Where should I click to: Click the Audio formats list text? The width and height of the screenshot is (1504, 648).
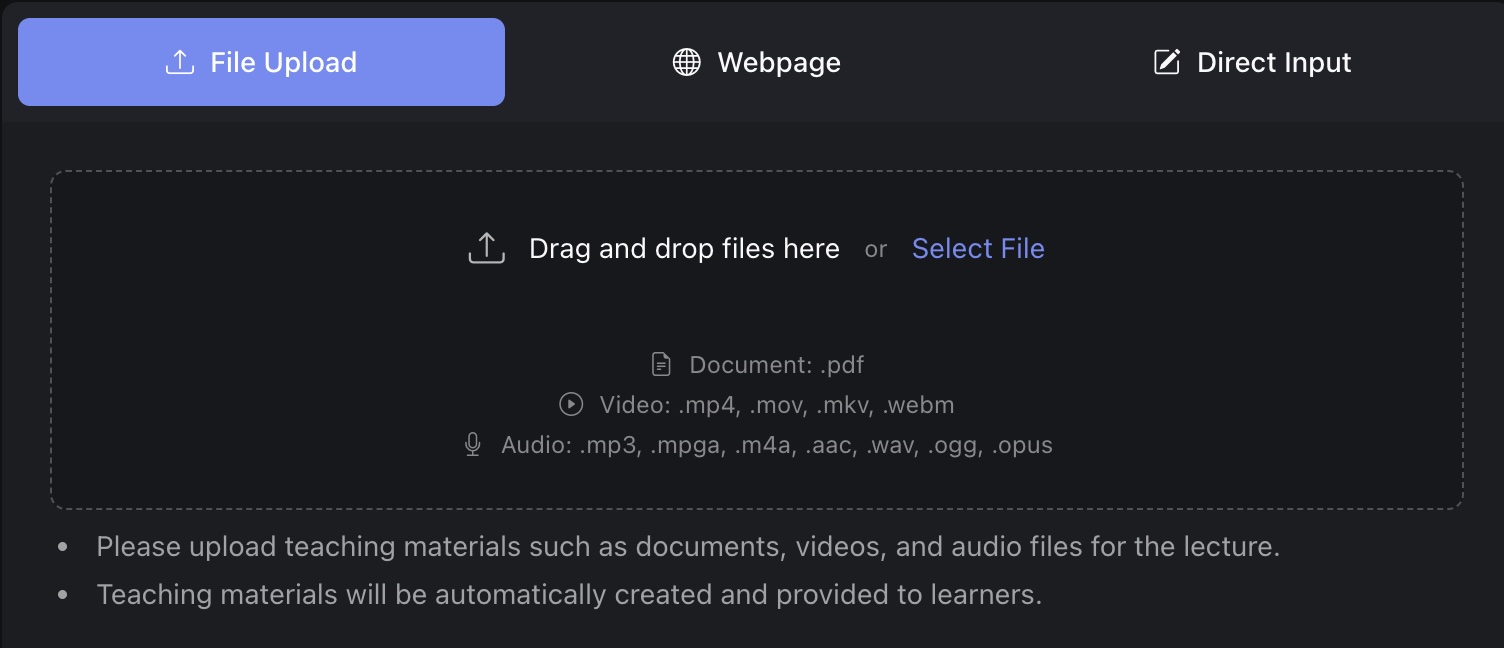click(776, 445)
